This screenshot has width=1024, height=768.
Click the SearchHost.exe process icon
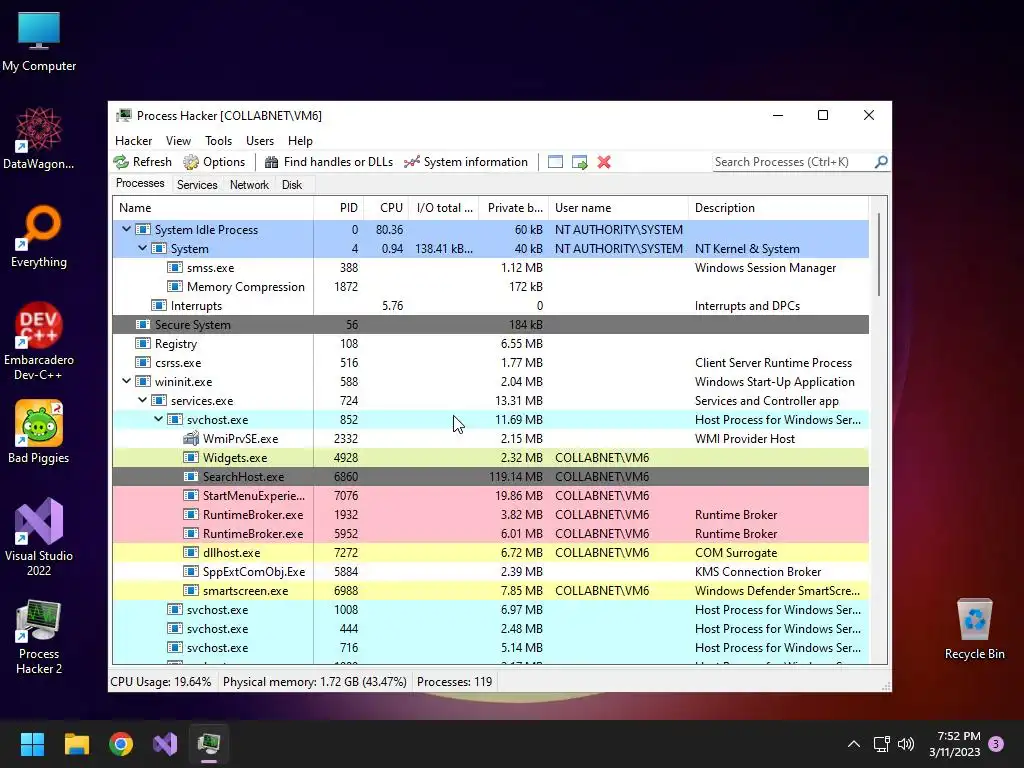(x=191, y=476)
